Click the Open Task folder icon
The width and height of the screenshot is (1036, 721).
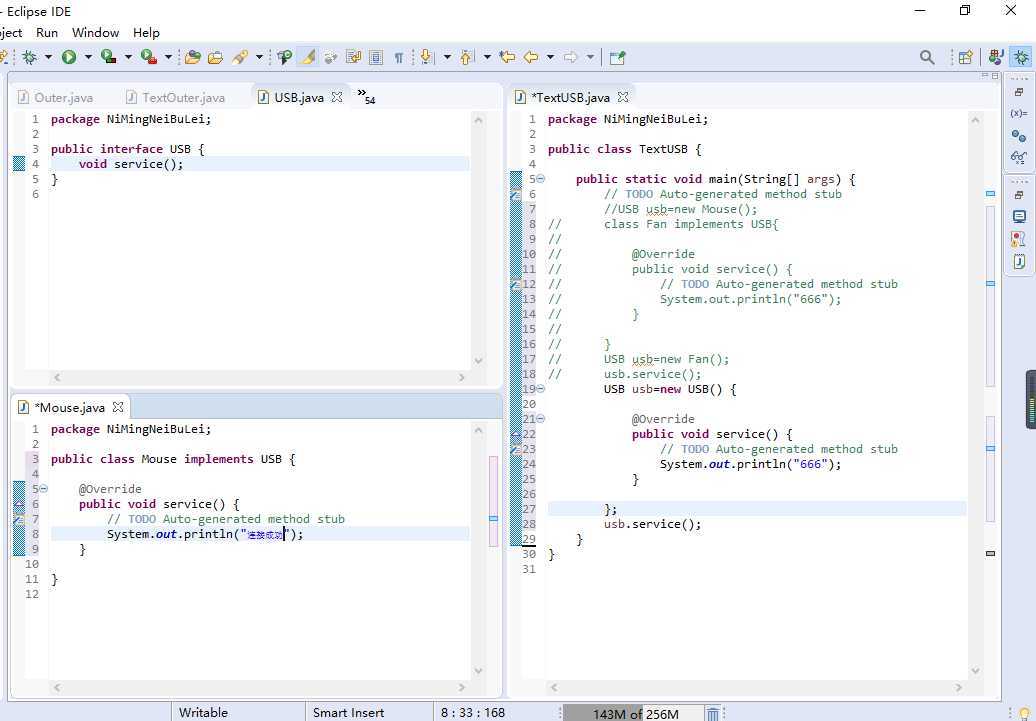pos(215,57)
